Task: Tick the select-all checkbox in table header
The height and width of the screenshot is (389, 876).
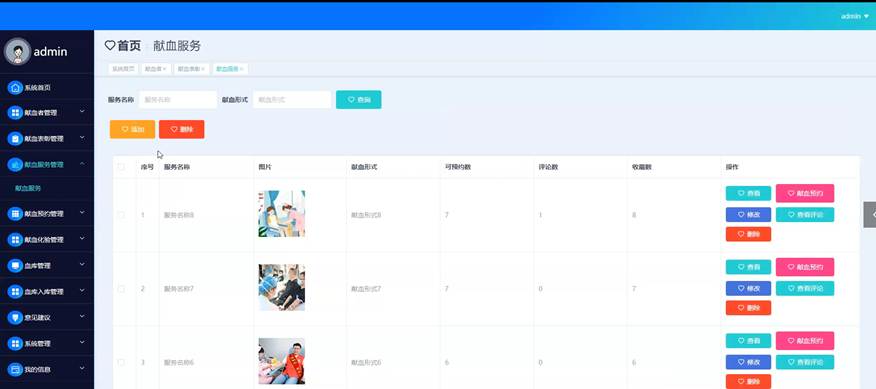Action: click(x=121, y=167)
